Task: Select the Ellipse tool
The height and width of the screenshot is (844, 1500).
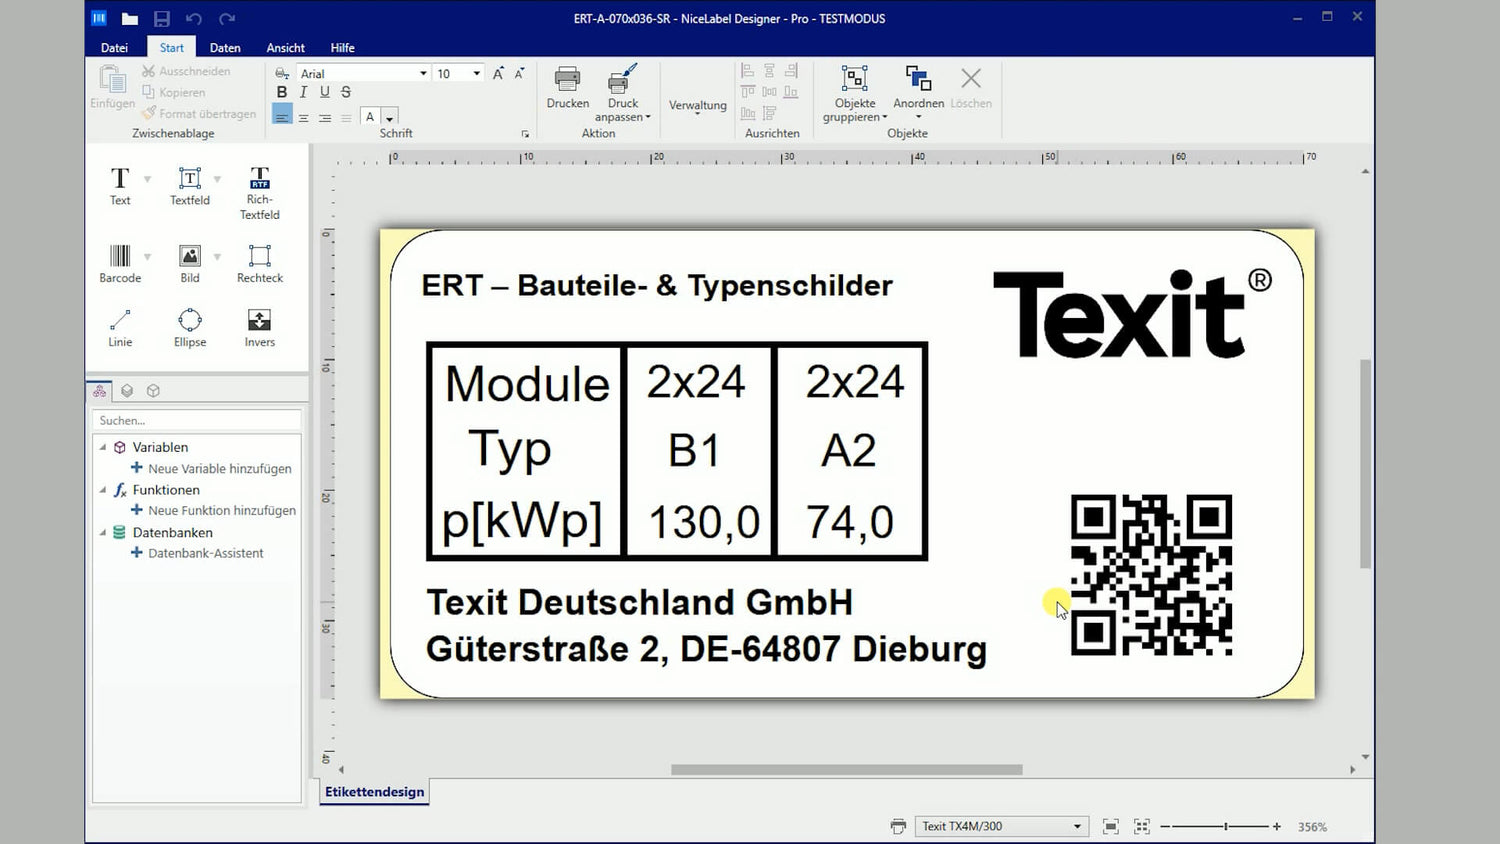Action: tap(190, 328)
